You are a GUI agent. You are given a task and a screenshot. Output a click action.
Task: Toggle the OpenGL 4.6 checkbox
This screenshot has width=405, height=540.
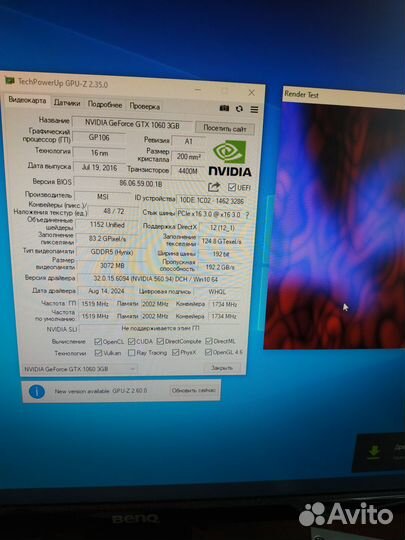208,352
